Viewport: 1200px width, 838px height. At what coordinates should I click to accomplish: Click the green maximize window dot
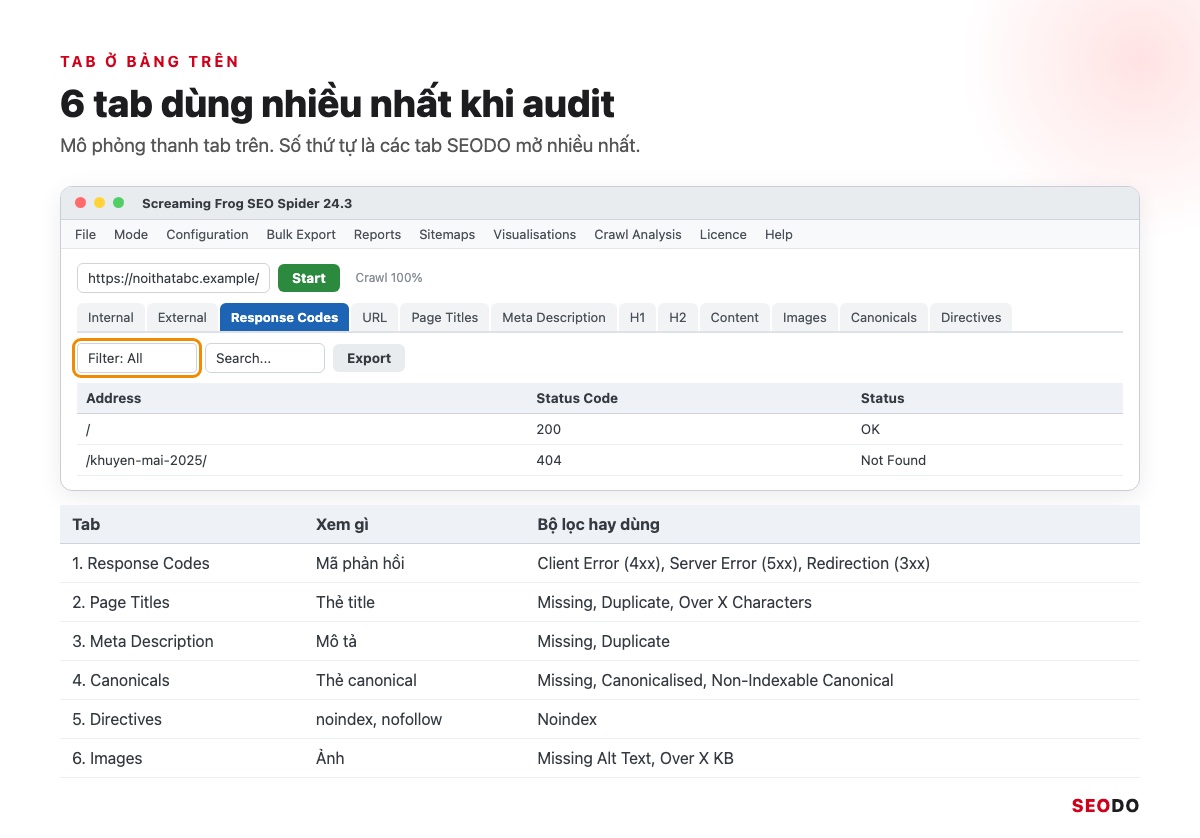point(119,203)
